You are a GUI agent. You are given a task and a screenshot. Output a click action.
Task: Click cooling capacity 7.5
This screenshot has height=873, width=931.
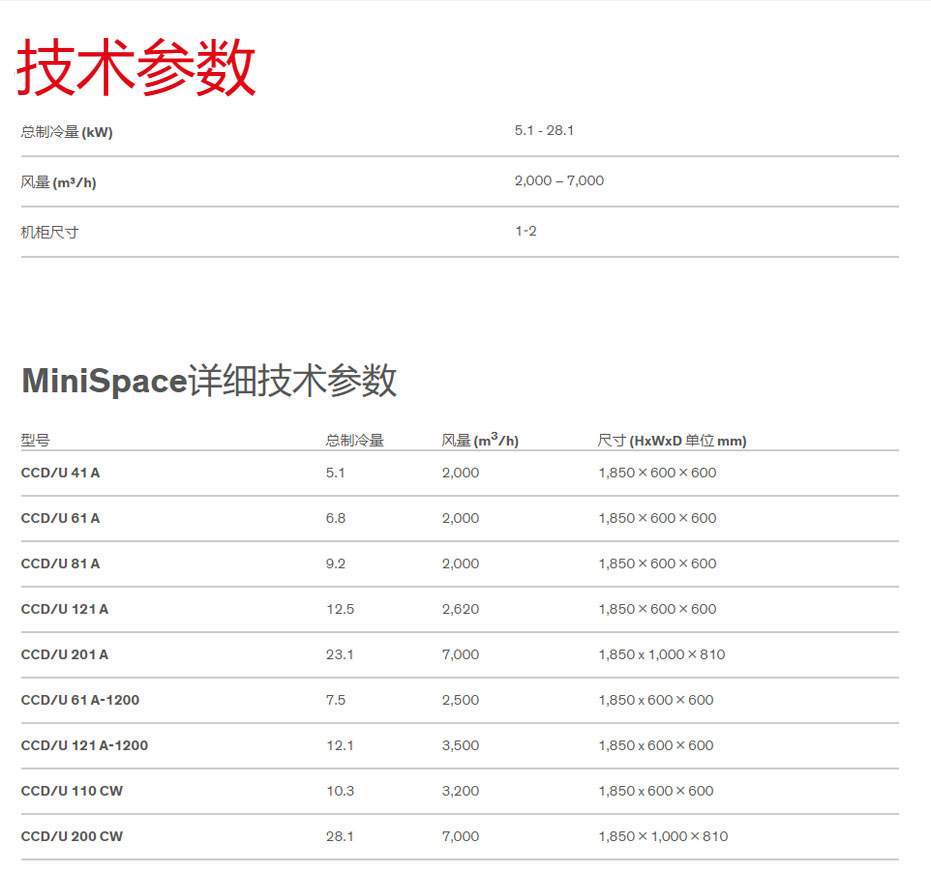[335, 700]
